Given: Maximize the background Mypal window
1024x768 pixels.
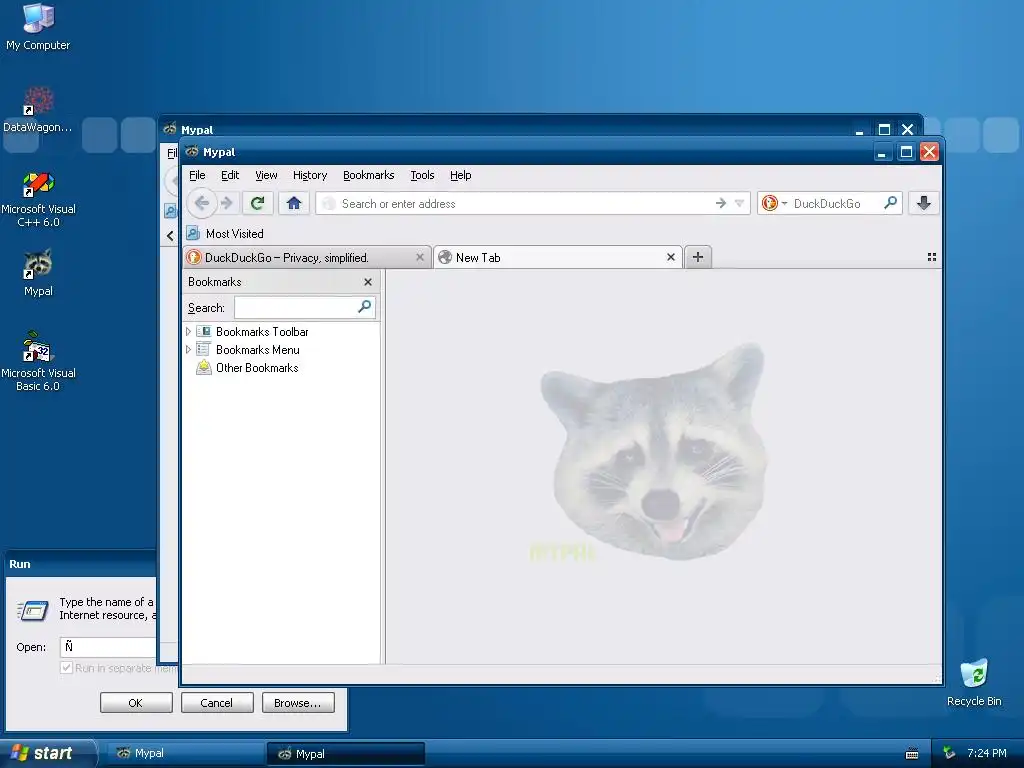Looking at the screenshot, I should click(x=884, y=129).
